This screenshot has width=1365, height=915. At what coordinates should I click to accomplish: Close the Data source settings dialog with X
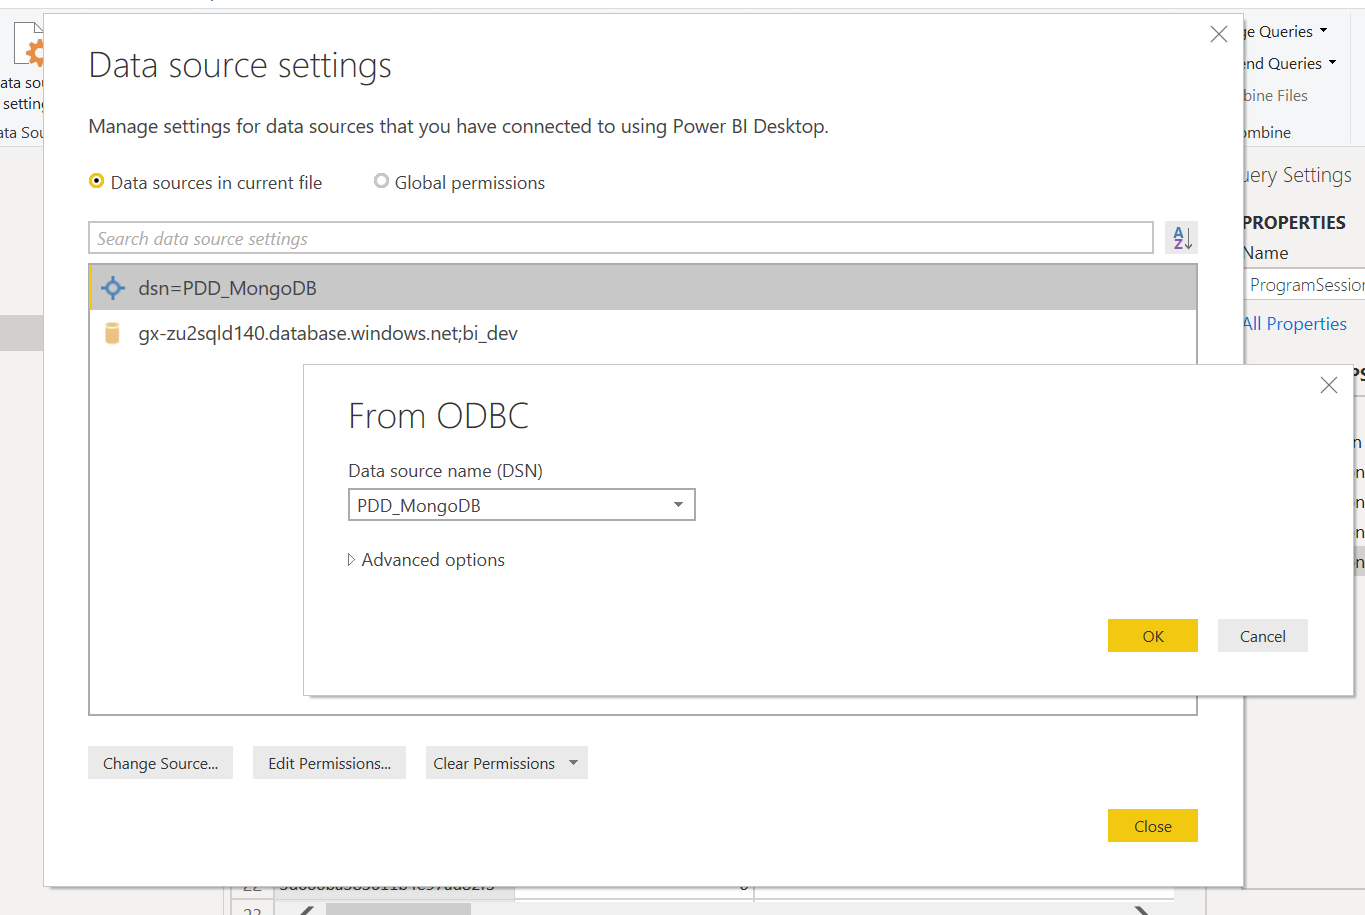coord(1218,34)
